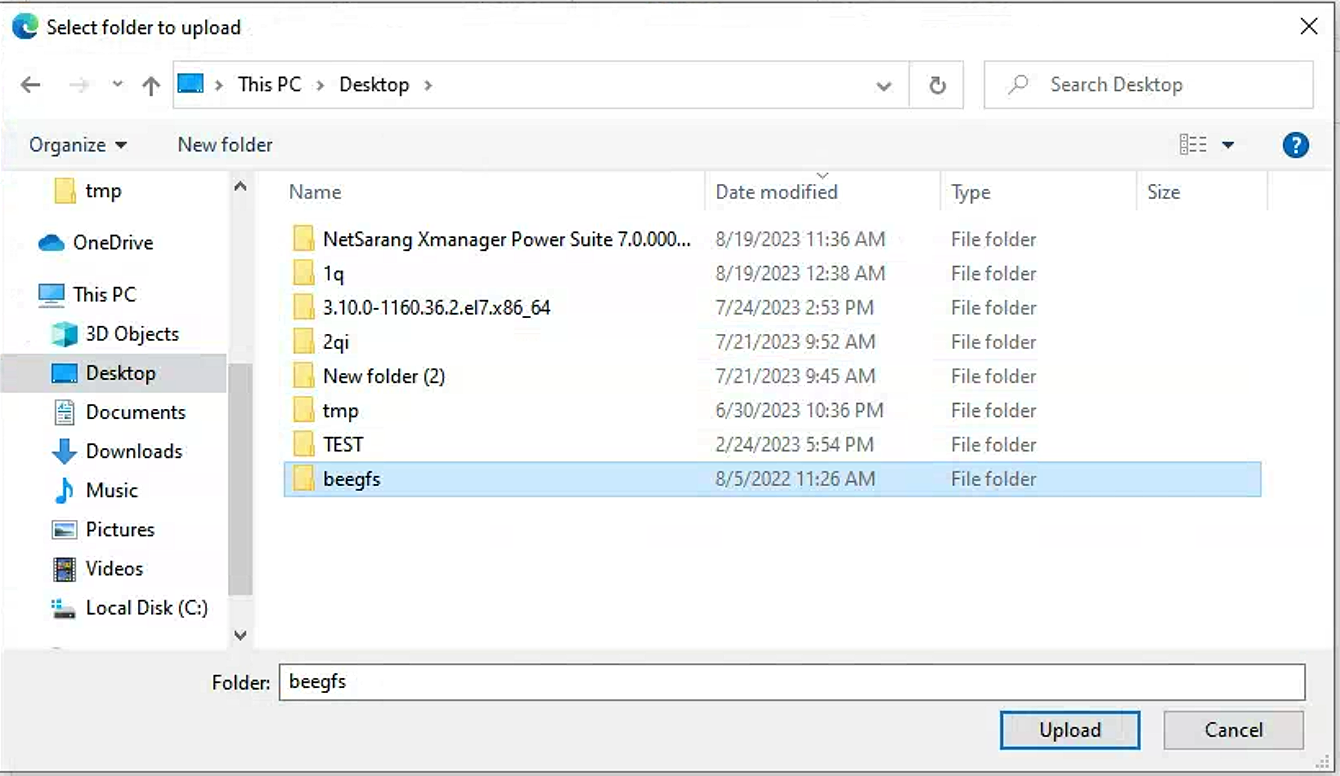Open the Organize menu
Image resolution: width=1340 pixels, height=776 pixels.
coord(78,145)
